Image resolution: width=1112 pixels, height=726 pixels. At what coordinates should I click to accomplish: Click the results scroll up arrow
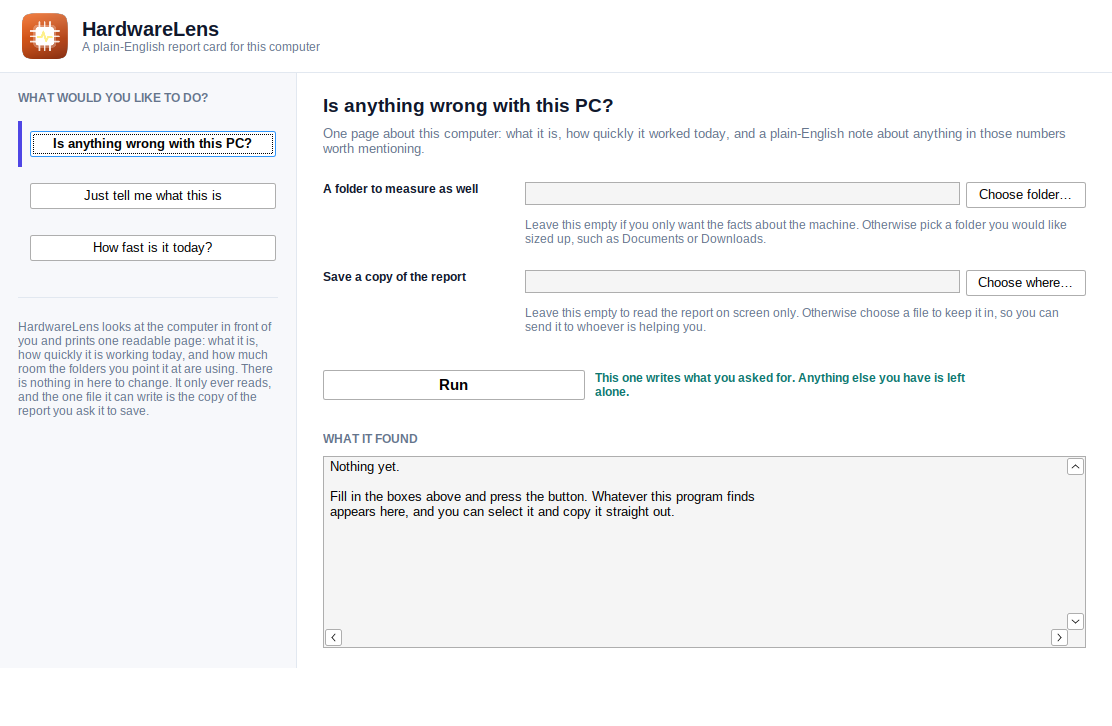1075,467
